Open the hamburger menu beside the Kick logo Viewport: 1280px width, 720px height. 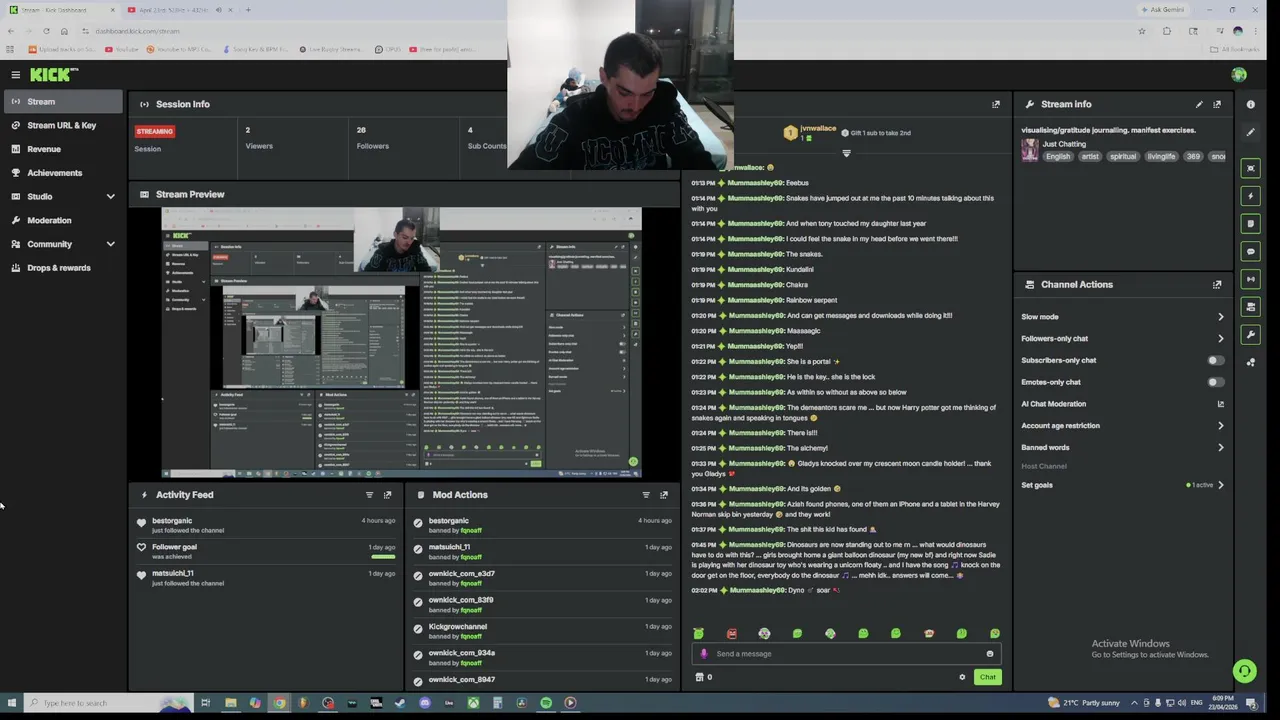point(15,75)
